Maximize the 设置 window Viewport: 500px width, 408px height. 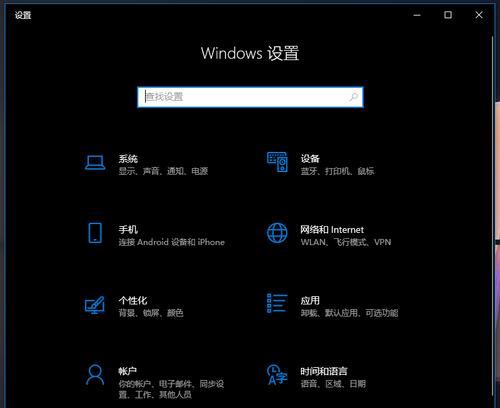[x=448, y=15]
